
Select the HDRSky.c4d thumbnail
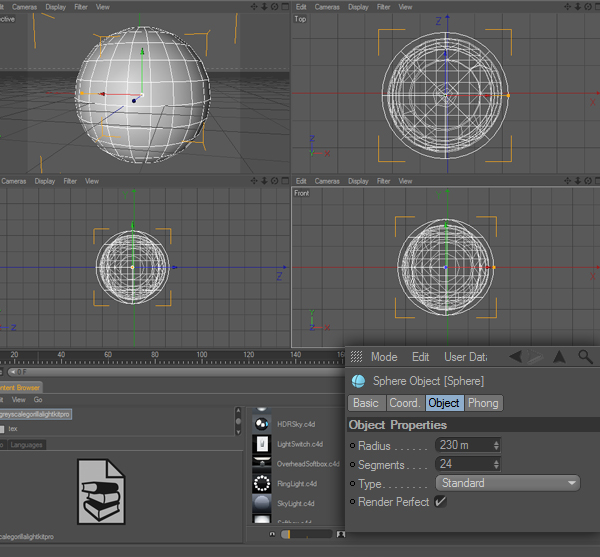tap(262, 424)
